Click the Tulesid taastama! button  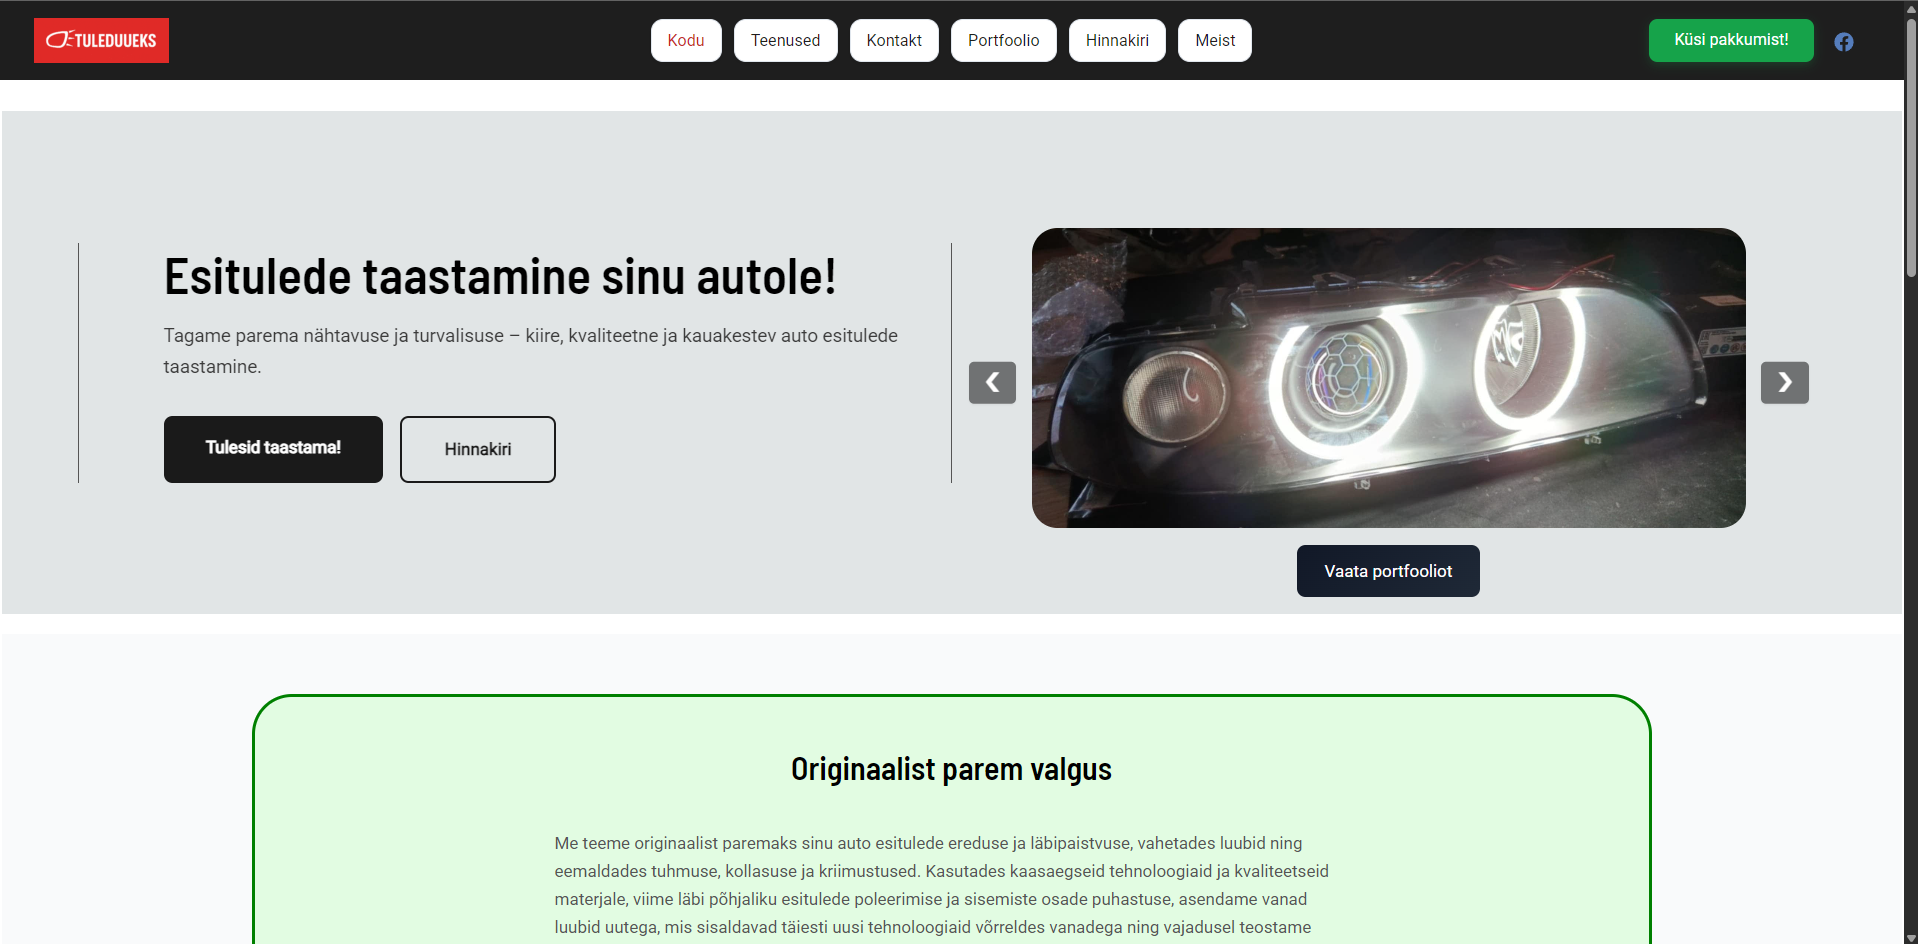[273, 449]
